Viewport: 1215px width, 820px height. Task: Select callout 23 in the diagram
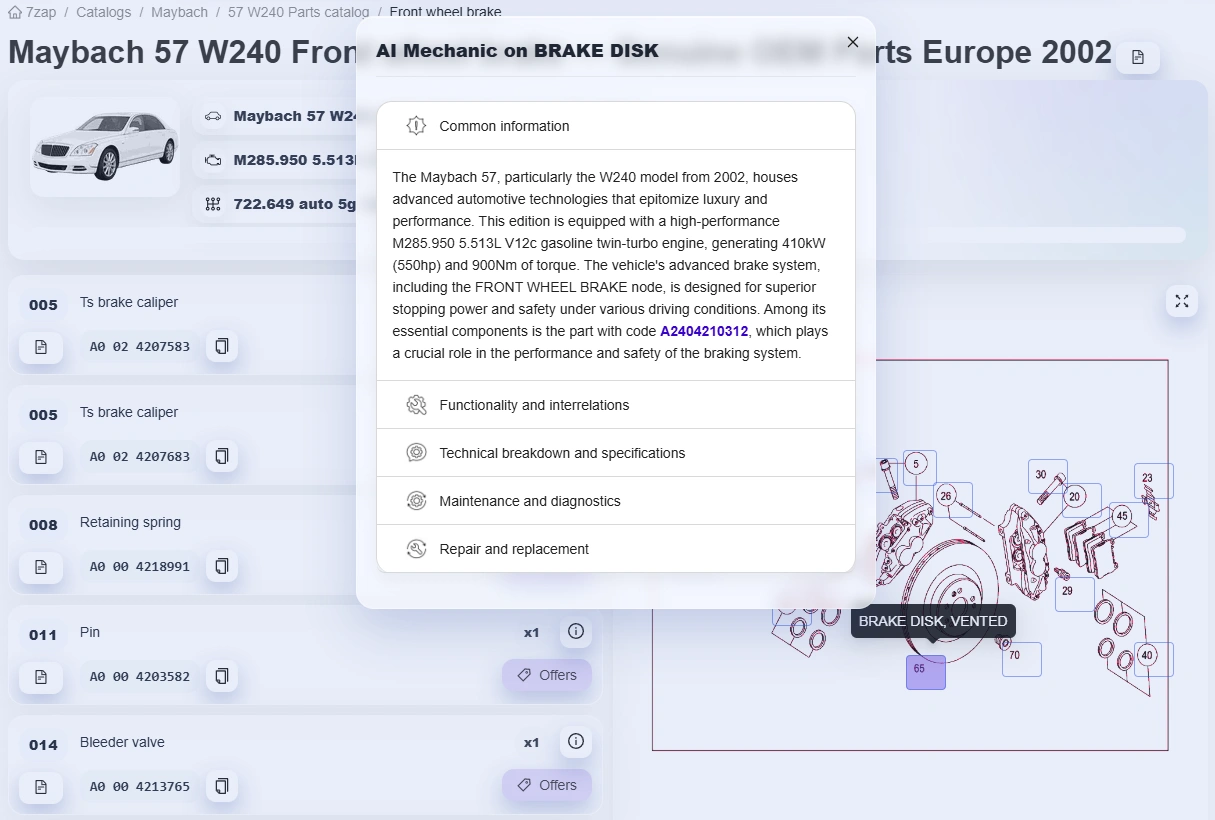click(1153, 481)
